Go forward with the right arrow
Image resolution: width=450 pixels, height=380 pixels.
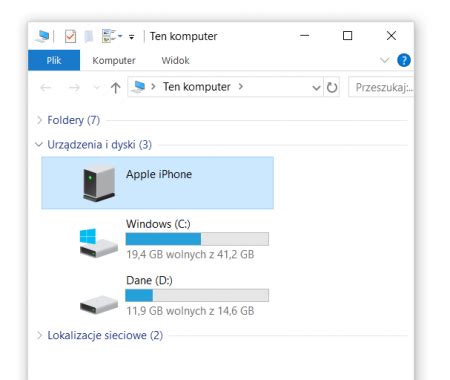pyautogui.click(x=74, y=88)
